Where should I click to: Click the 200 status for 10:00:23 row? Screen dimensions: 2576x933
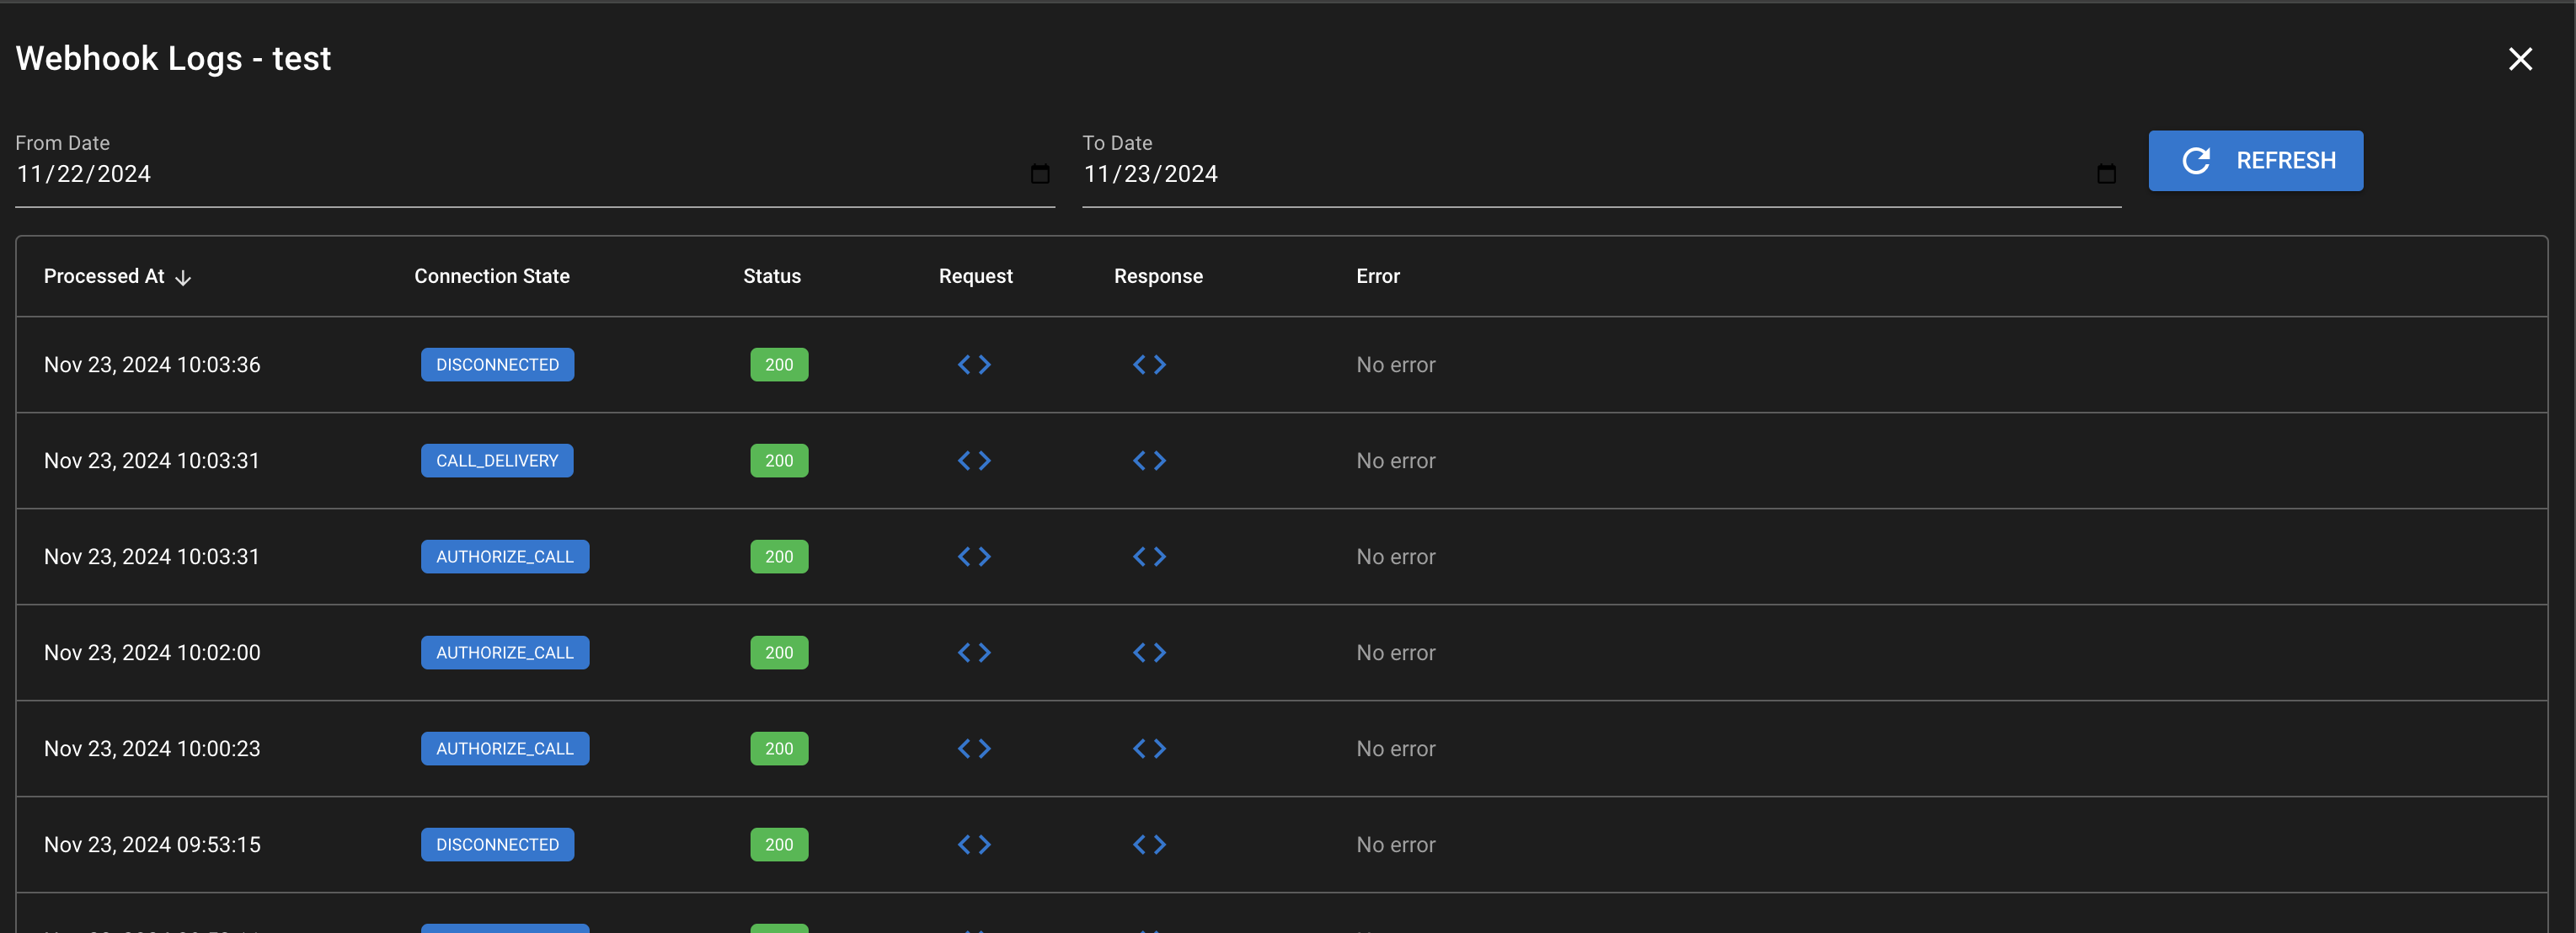(779, 749)
